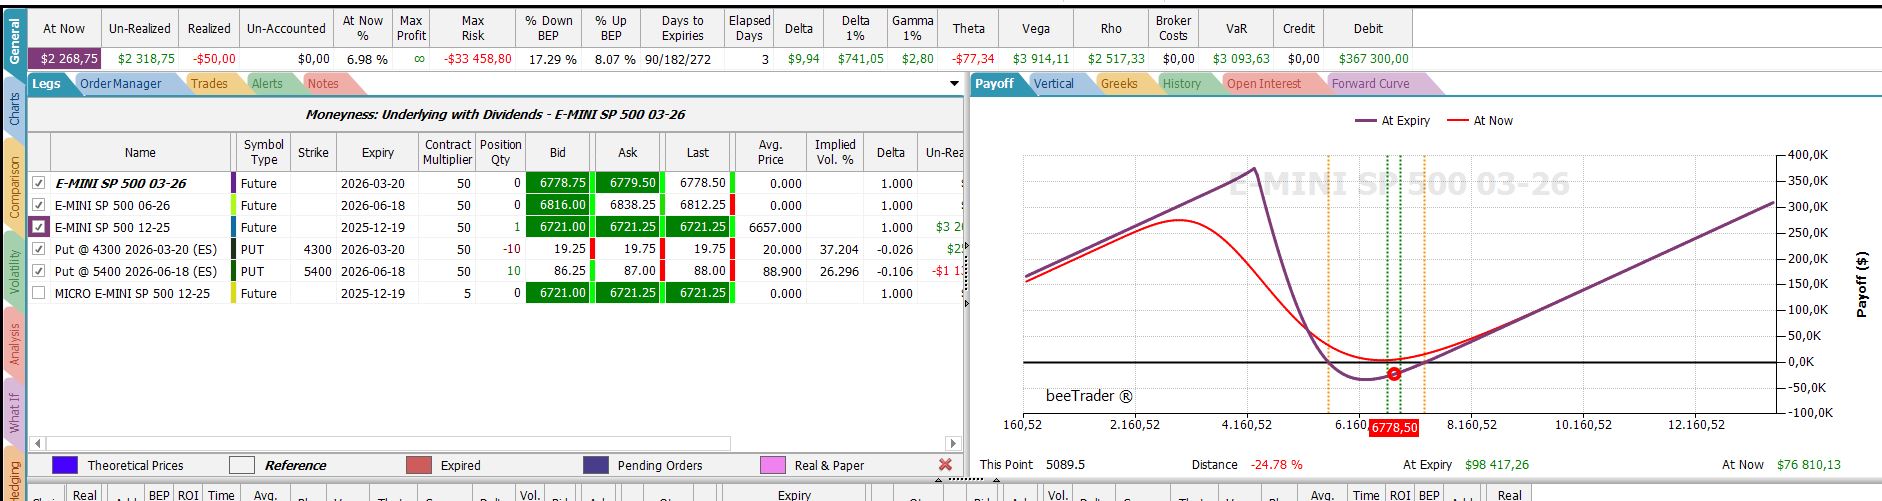Viewport: 1882px width, 501px height.
Task: Select the Legs tab
Action: click(46, 84)
